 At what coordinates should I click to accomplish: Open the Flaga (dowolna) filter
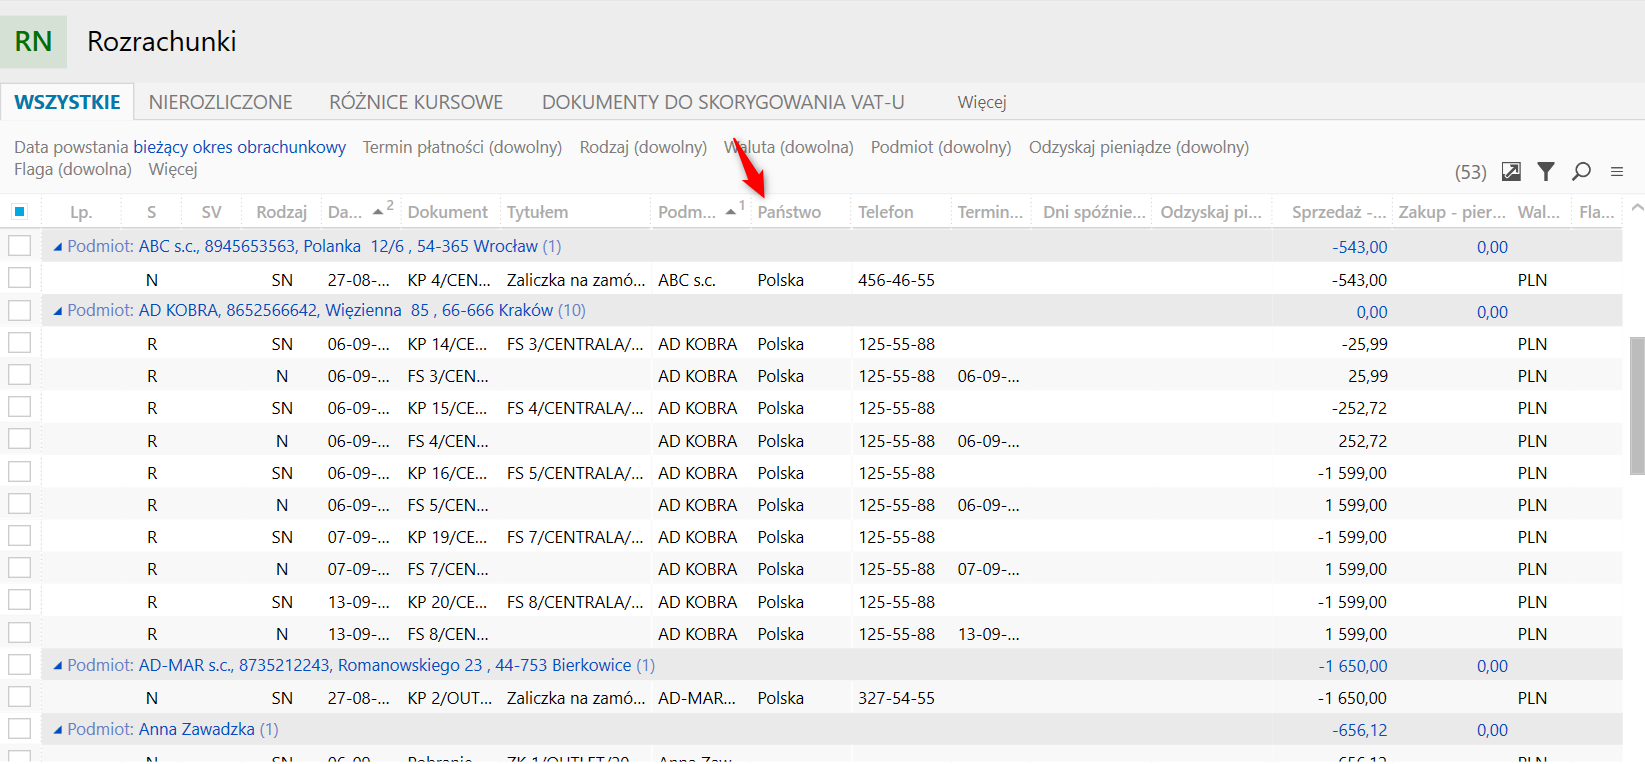click(73, 169)
